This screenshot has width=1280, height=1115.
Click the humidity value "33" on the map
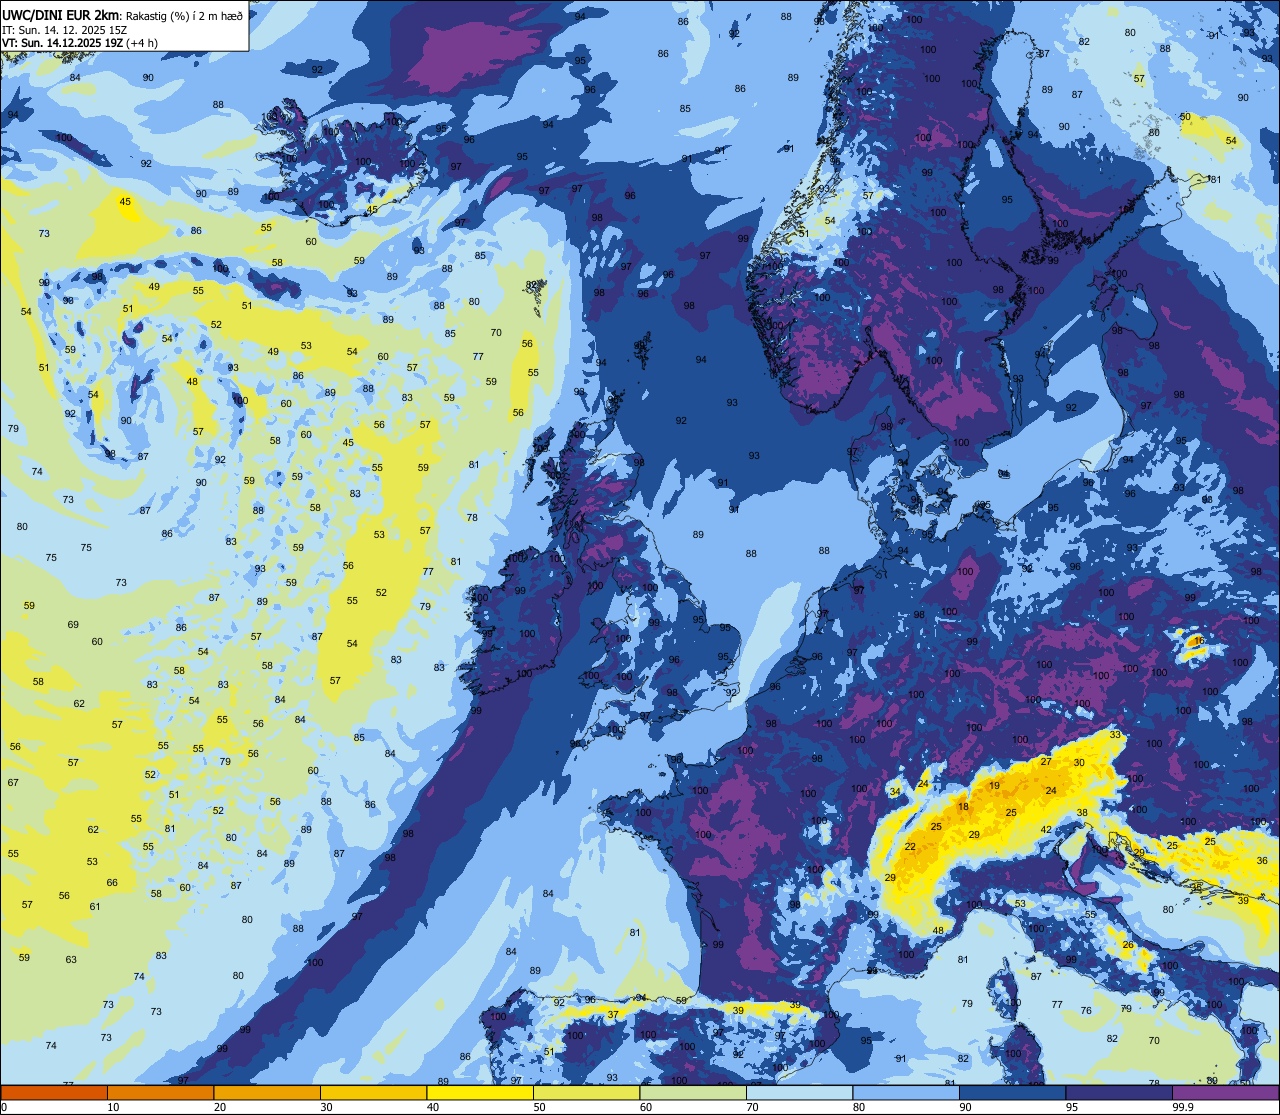[1115, 735]
